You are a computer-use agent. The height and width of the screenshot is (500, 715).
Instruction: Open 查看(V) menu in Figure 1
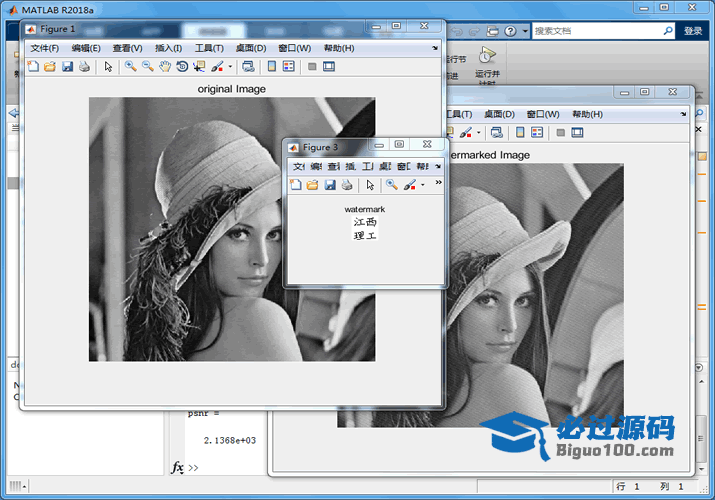[x=128, y=48]
